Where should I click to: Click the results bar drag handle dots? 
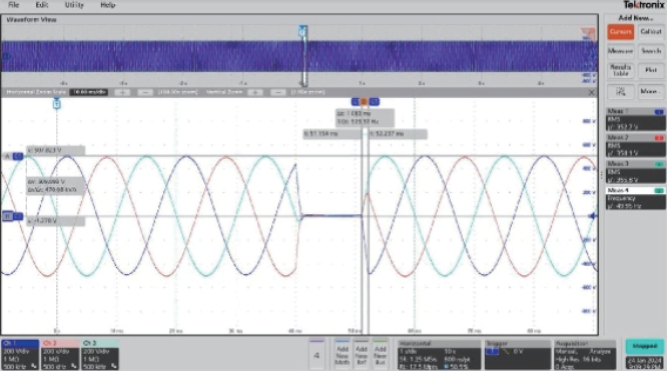point(601,174)
